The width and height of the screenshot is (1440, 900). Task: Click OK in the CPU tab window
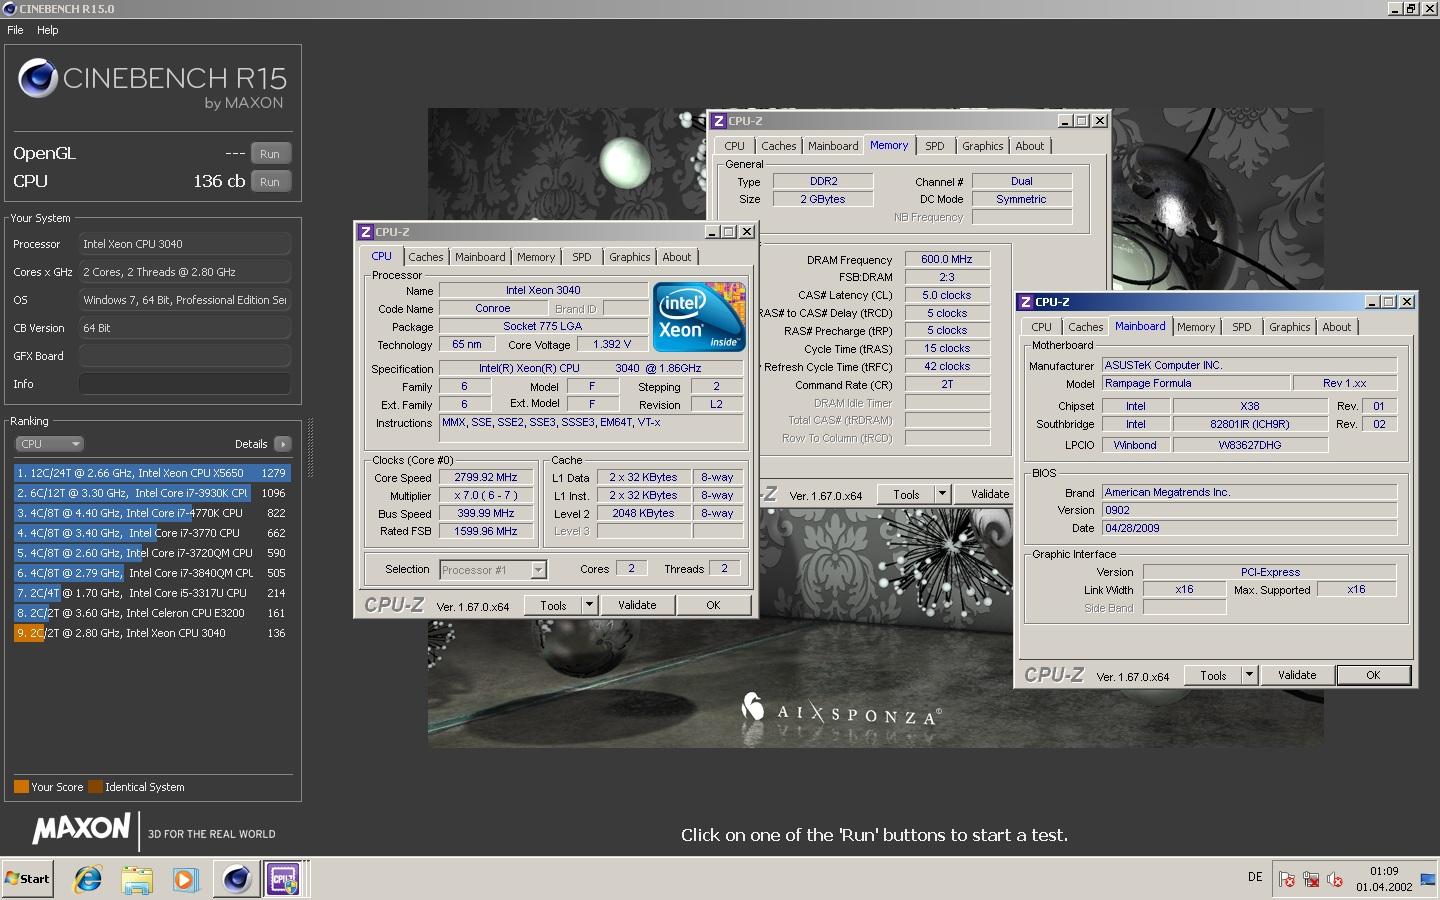[x=713, y=605]
